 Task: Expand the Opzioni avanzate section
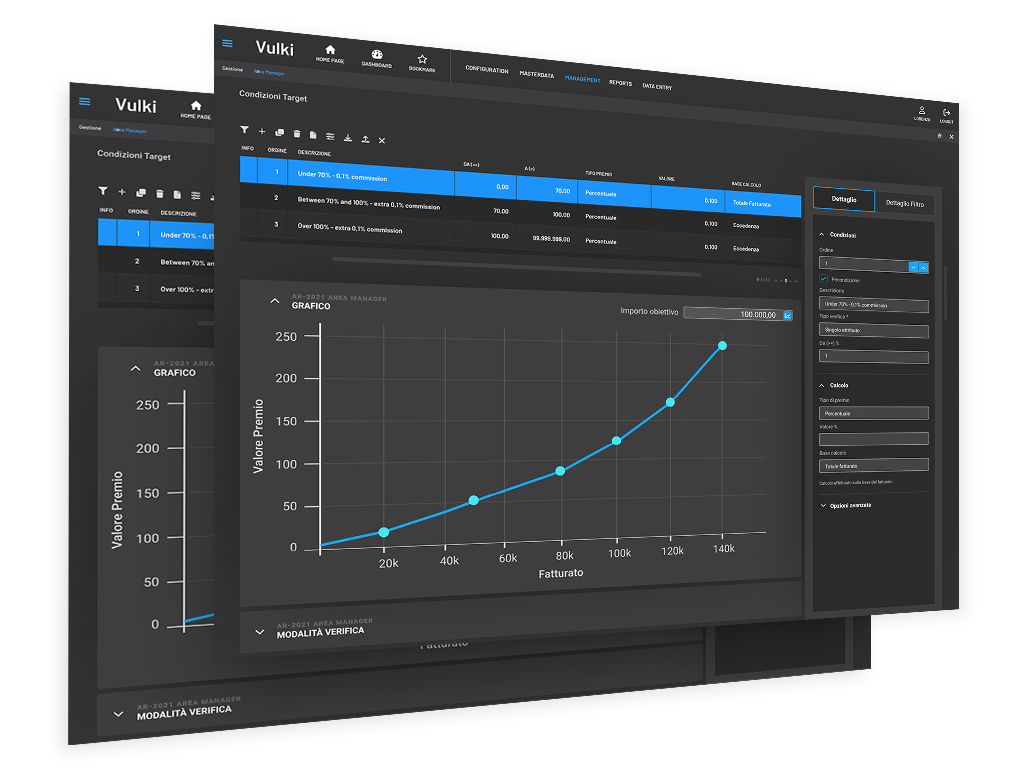823,506
